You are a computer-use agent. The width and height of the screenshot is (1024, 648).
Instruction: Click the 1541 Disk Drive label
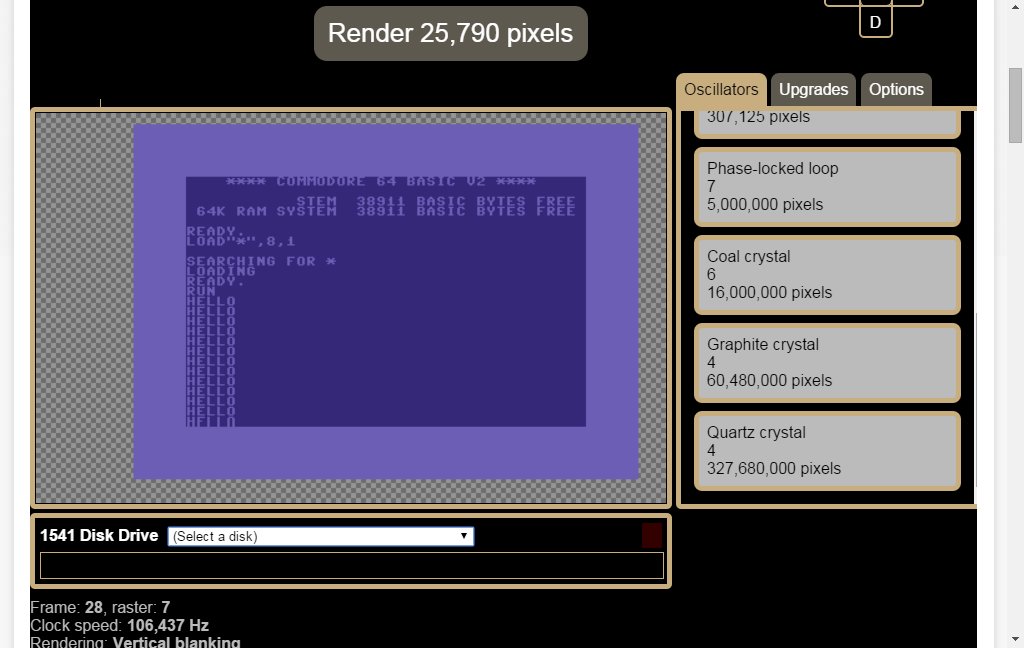[99, 536]
